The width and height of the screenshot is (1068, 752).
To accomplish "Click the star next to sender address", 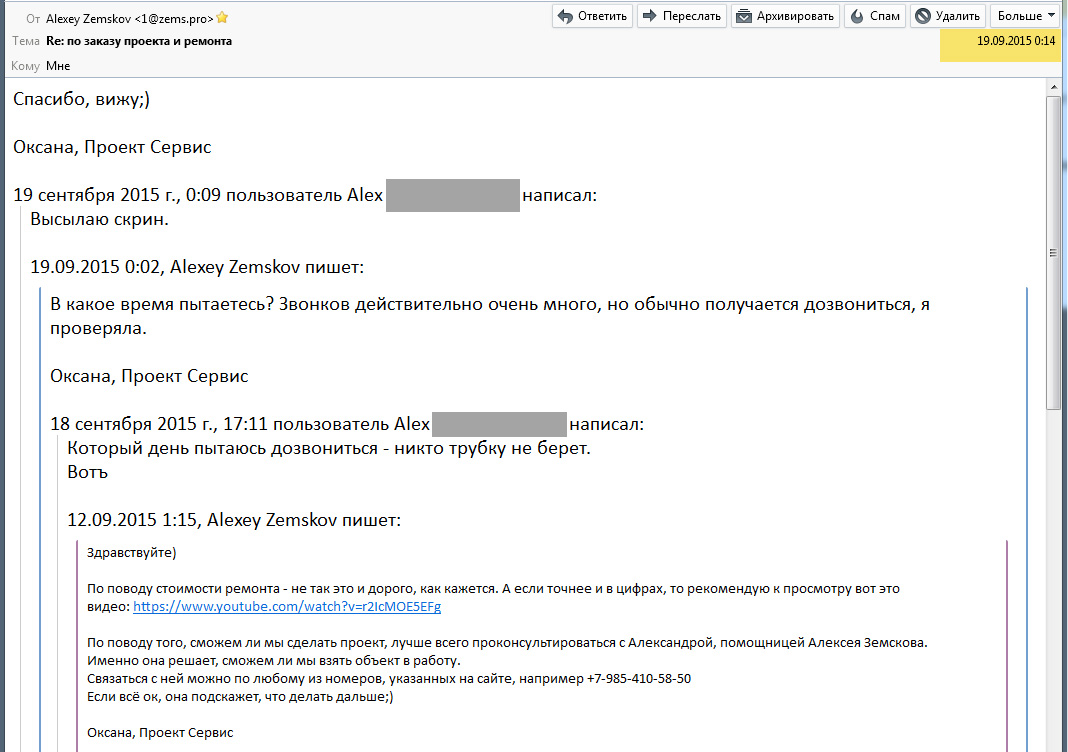I will [x=222, y=17].
